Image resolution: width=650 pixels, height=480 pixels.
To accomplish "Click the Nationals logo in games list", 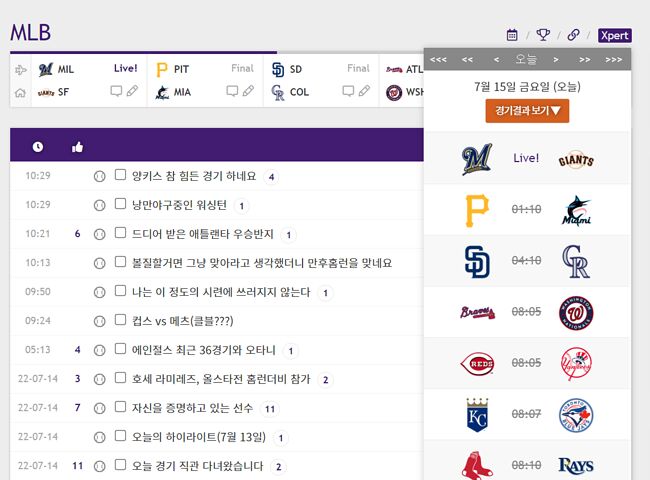I will tap(576, 313).
